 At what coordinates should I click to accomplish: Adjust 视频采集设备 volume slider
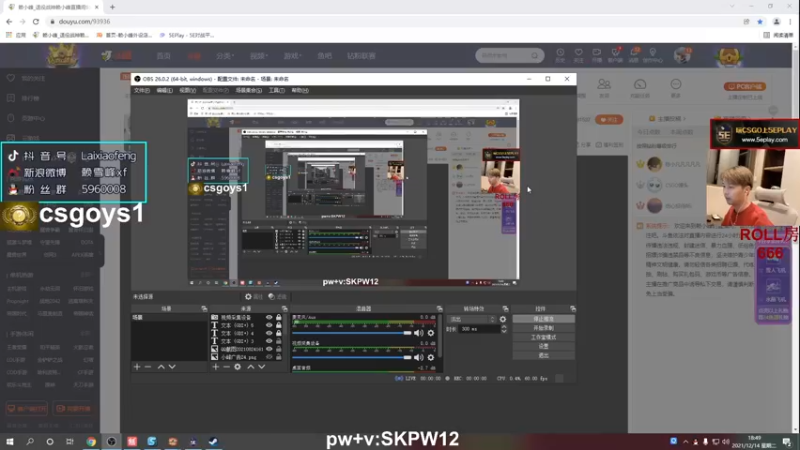352,358
